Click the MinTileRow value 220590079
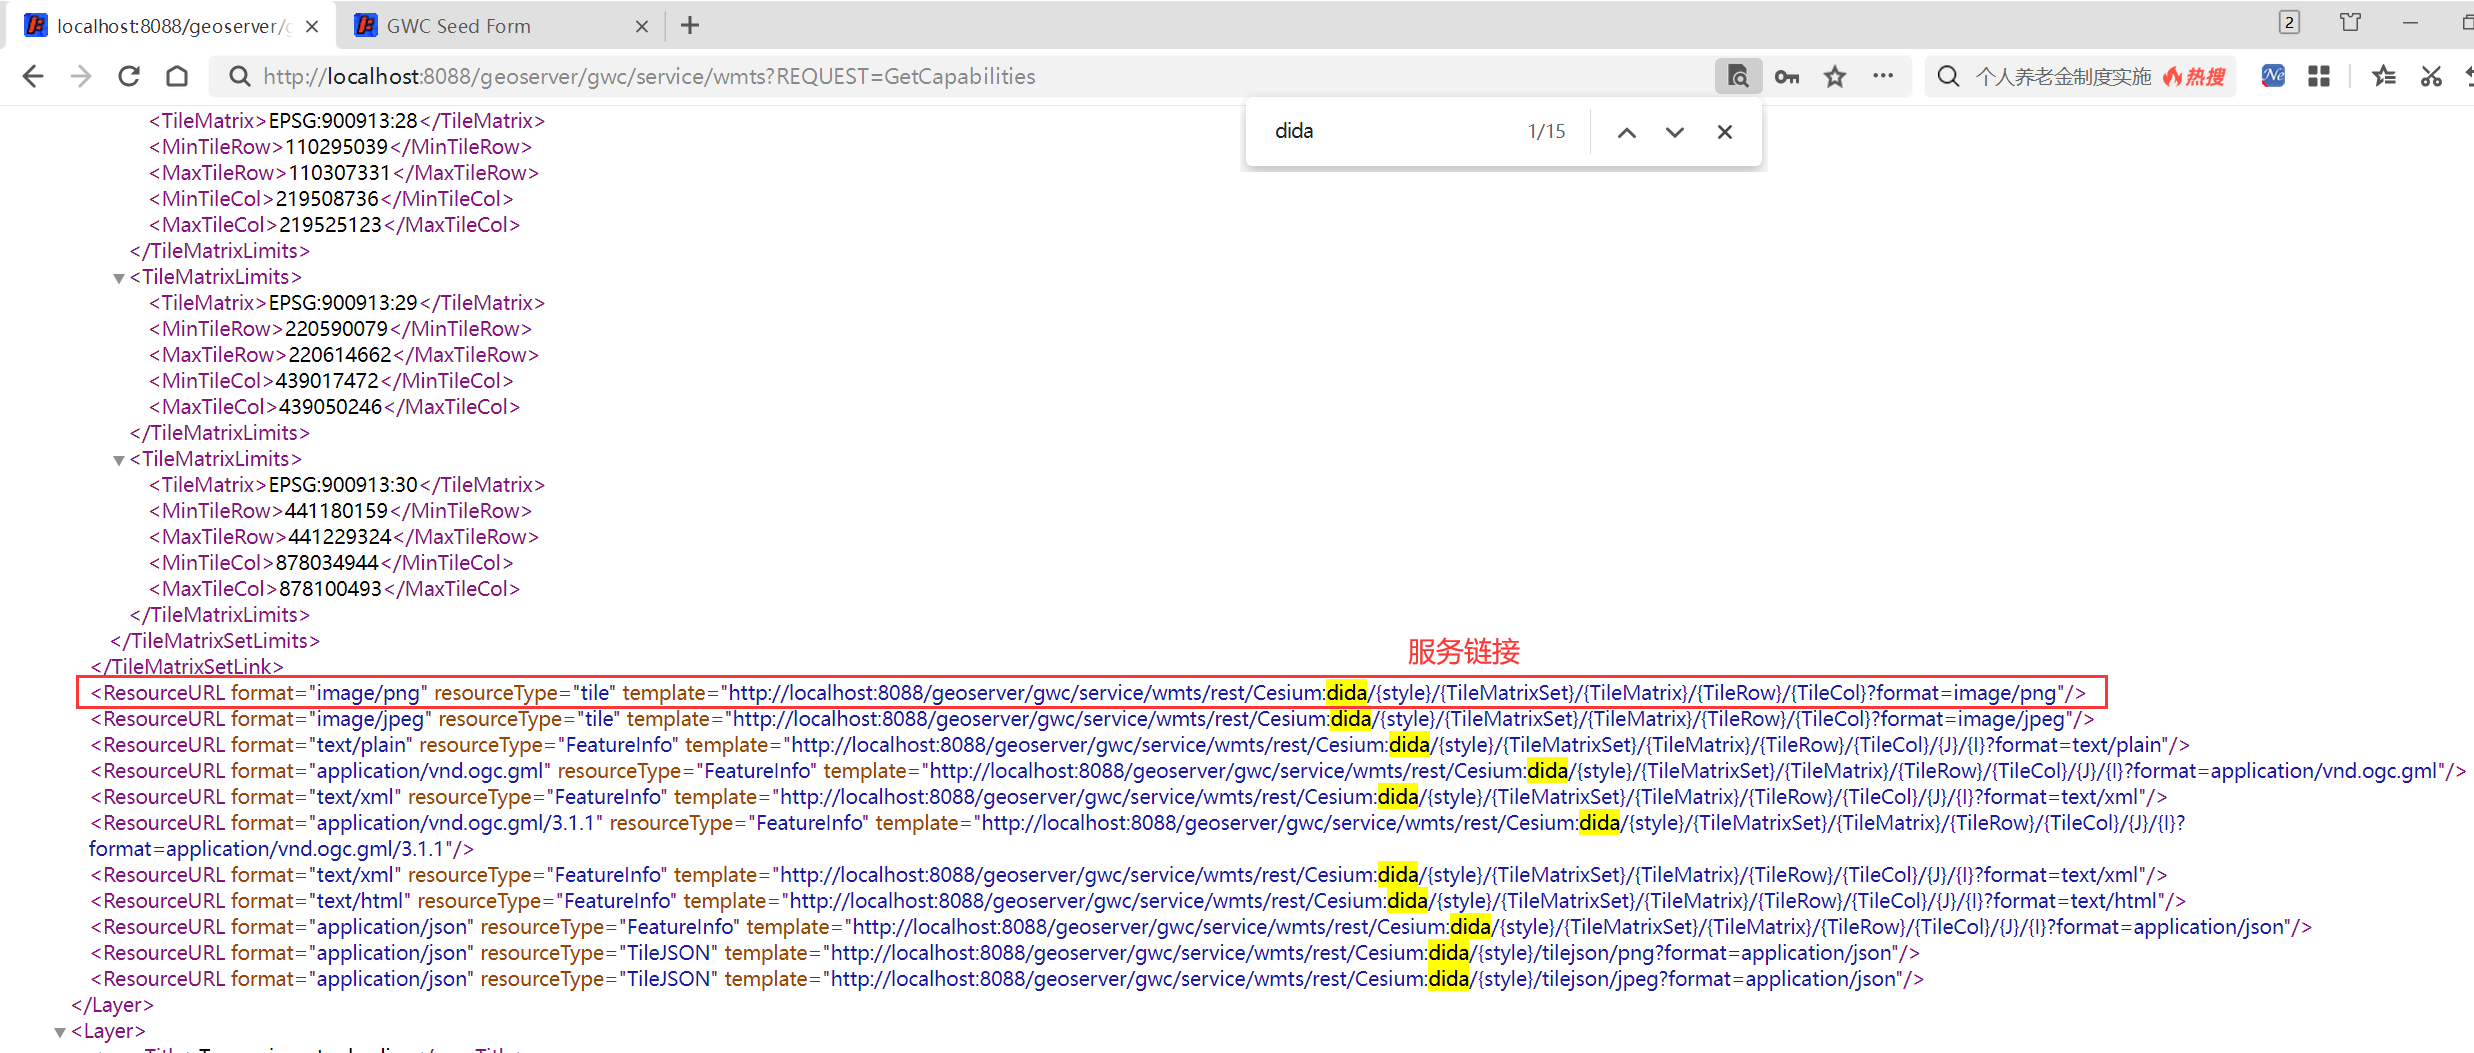The image size is (2474, 1053). click(x=336, y=329)
